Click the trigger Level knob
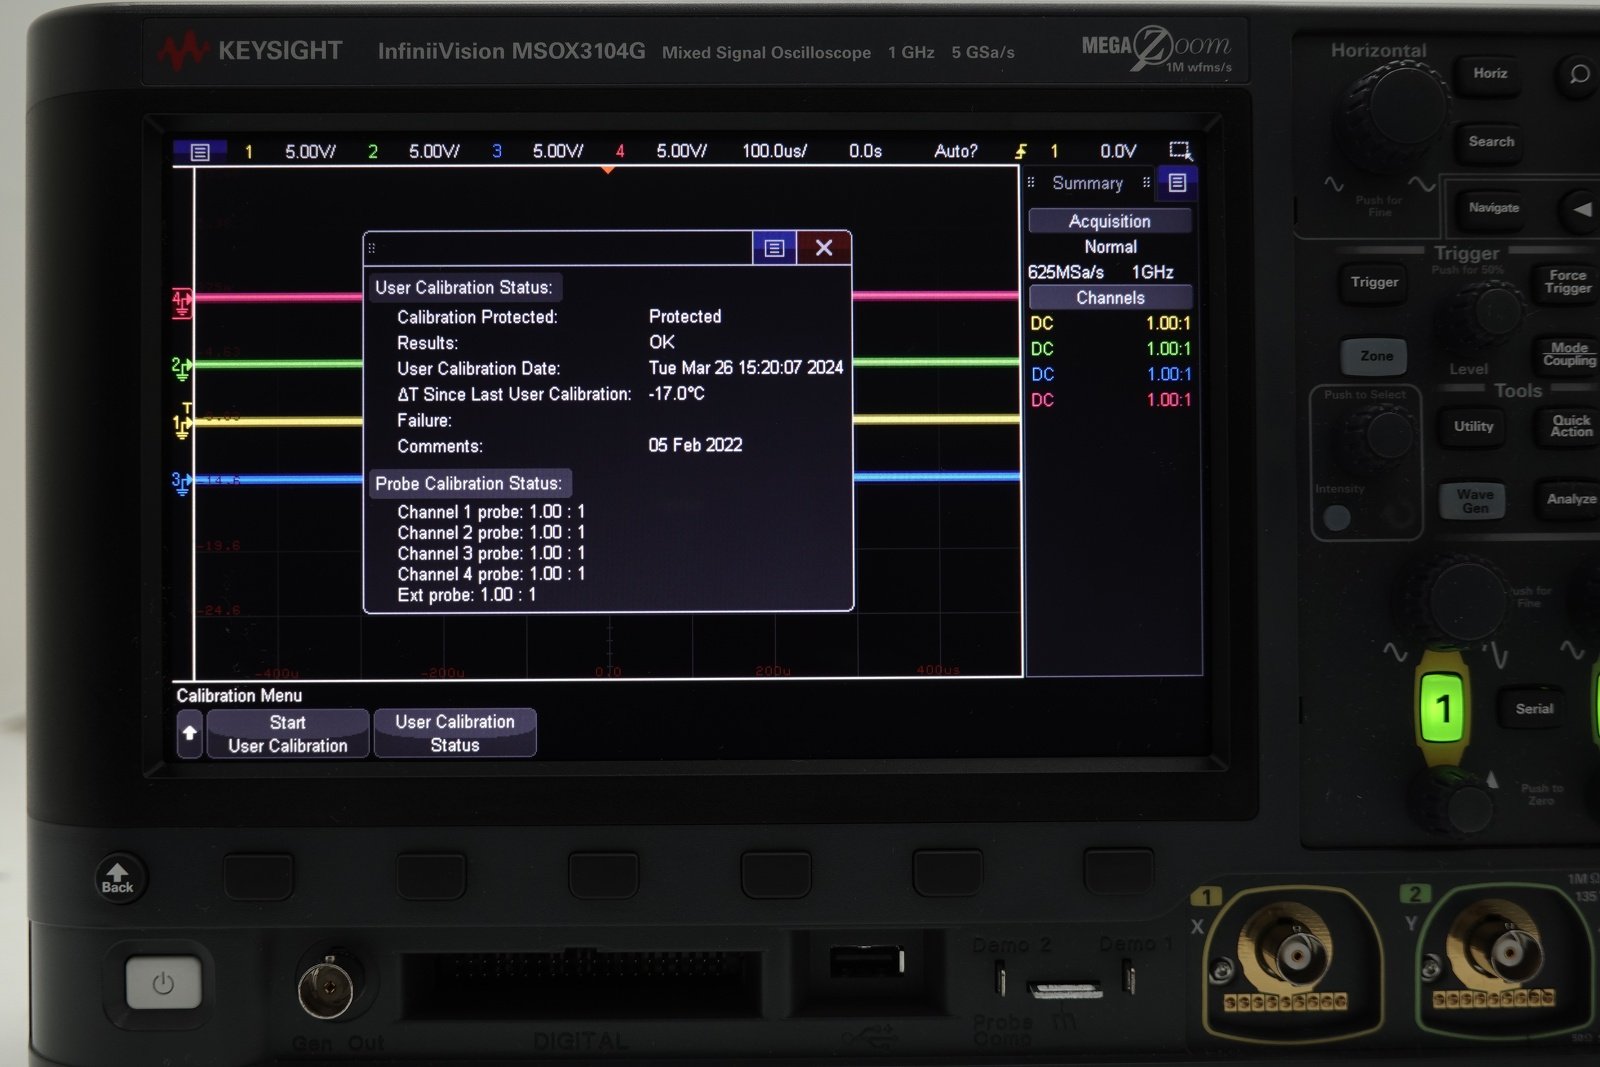The image size is (1600, 1067). 1489,315
